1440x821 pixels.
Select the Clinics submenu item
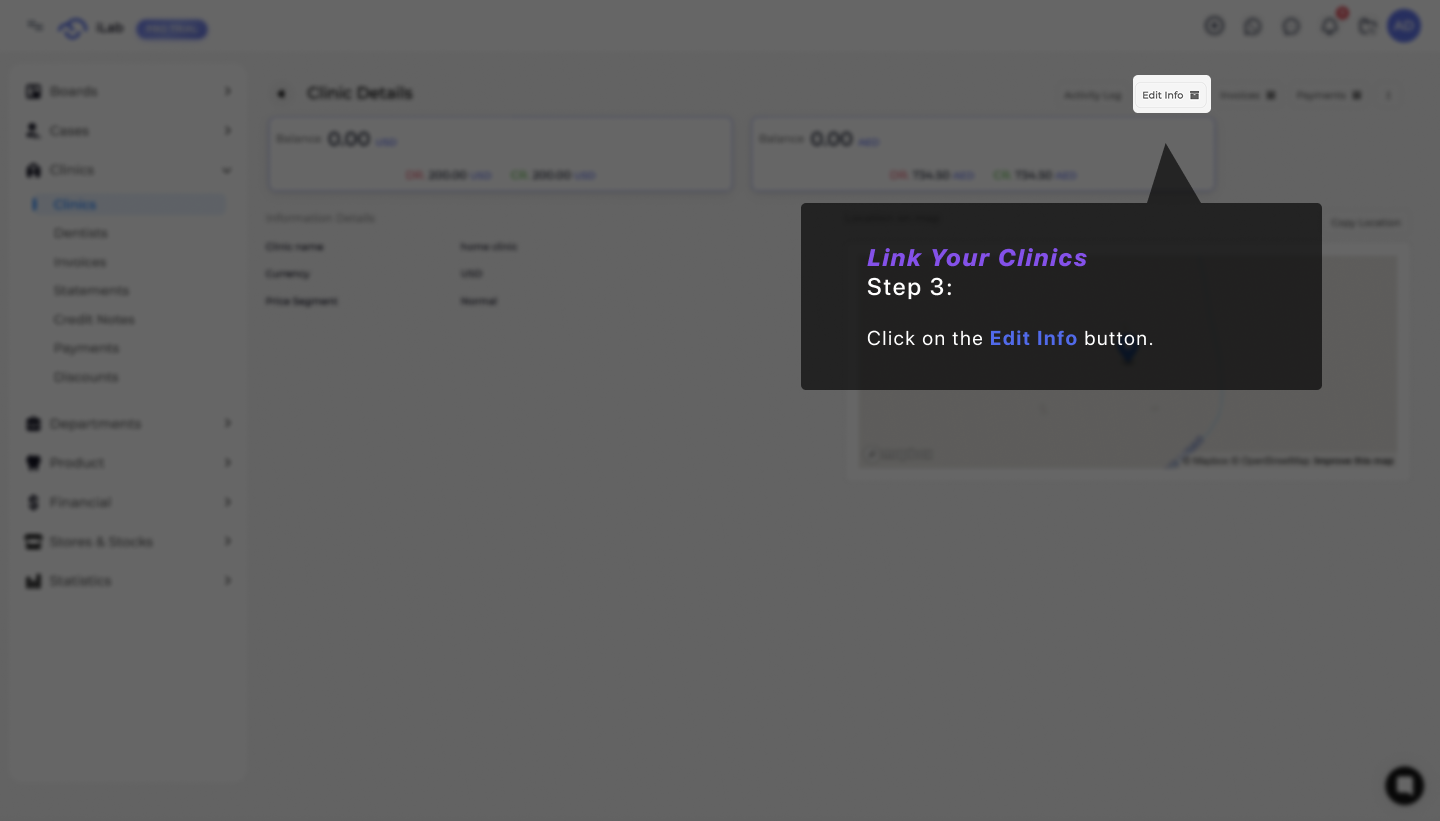[127, 204]
